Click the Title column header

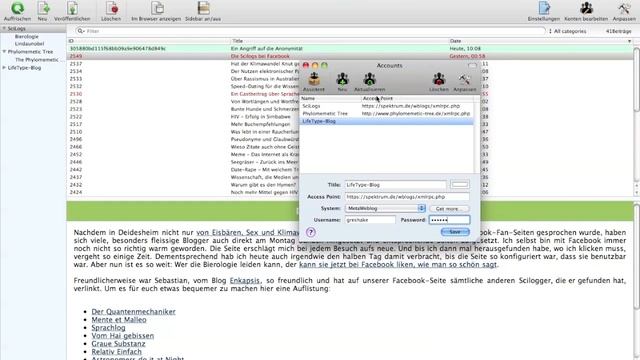339,41
